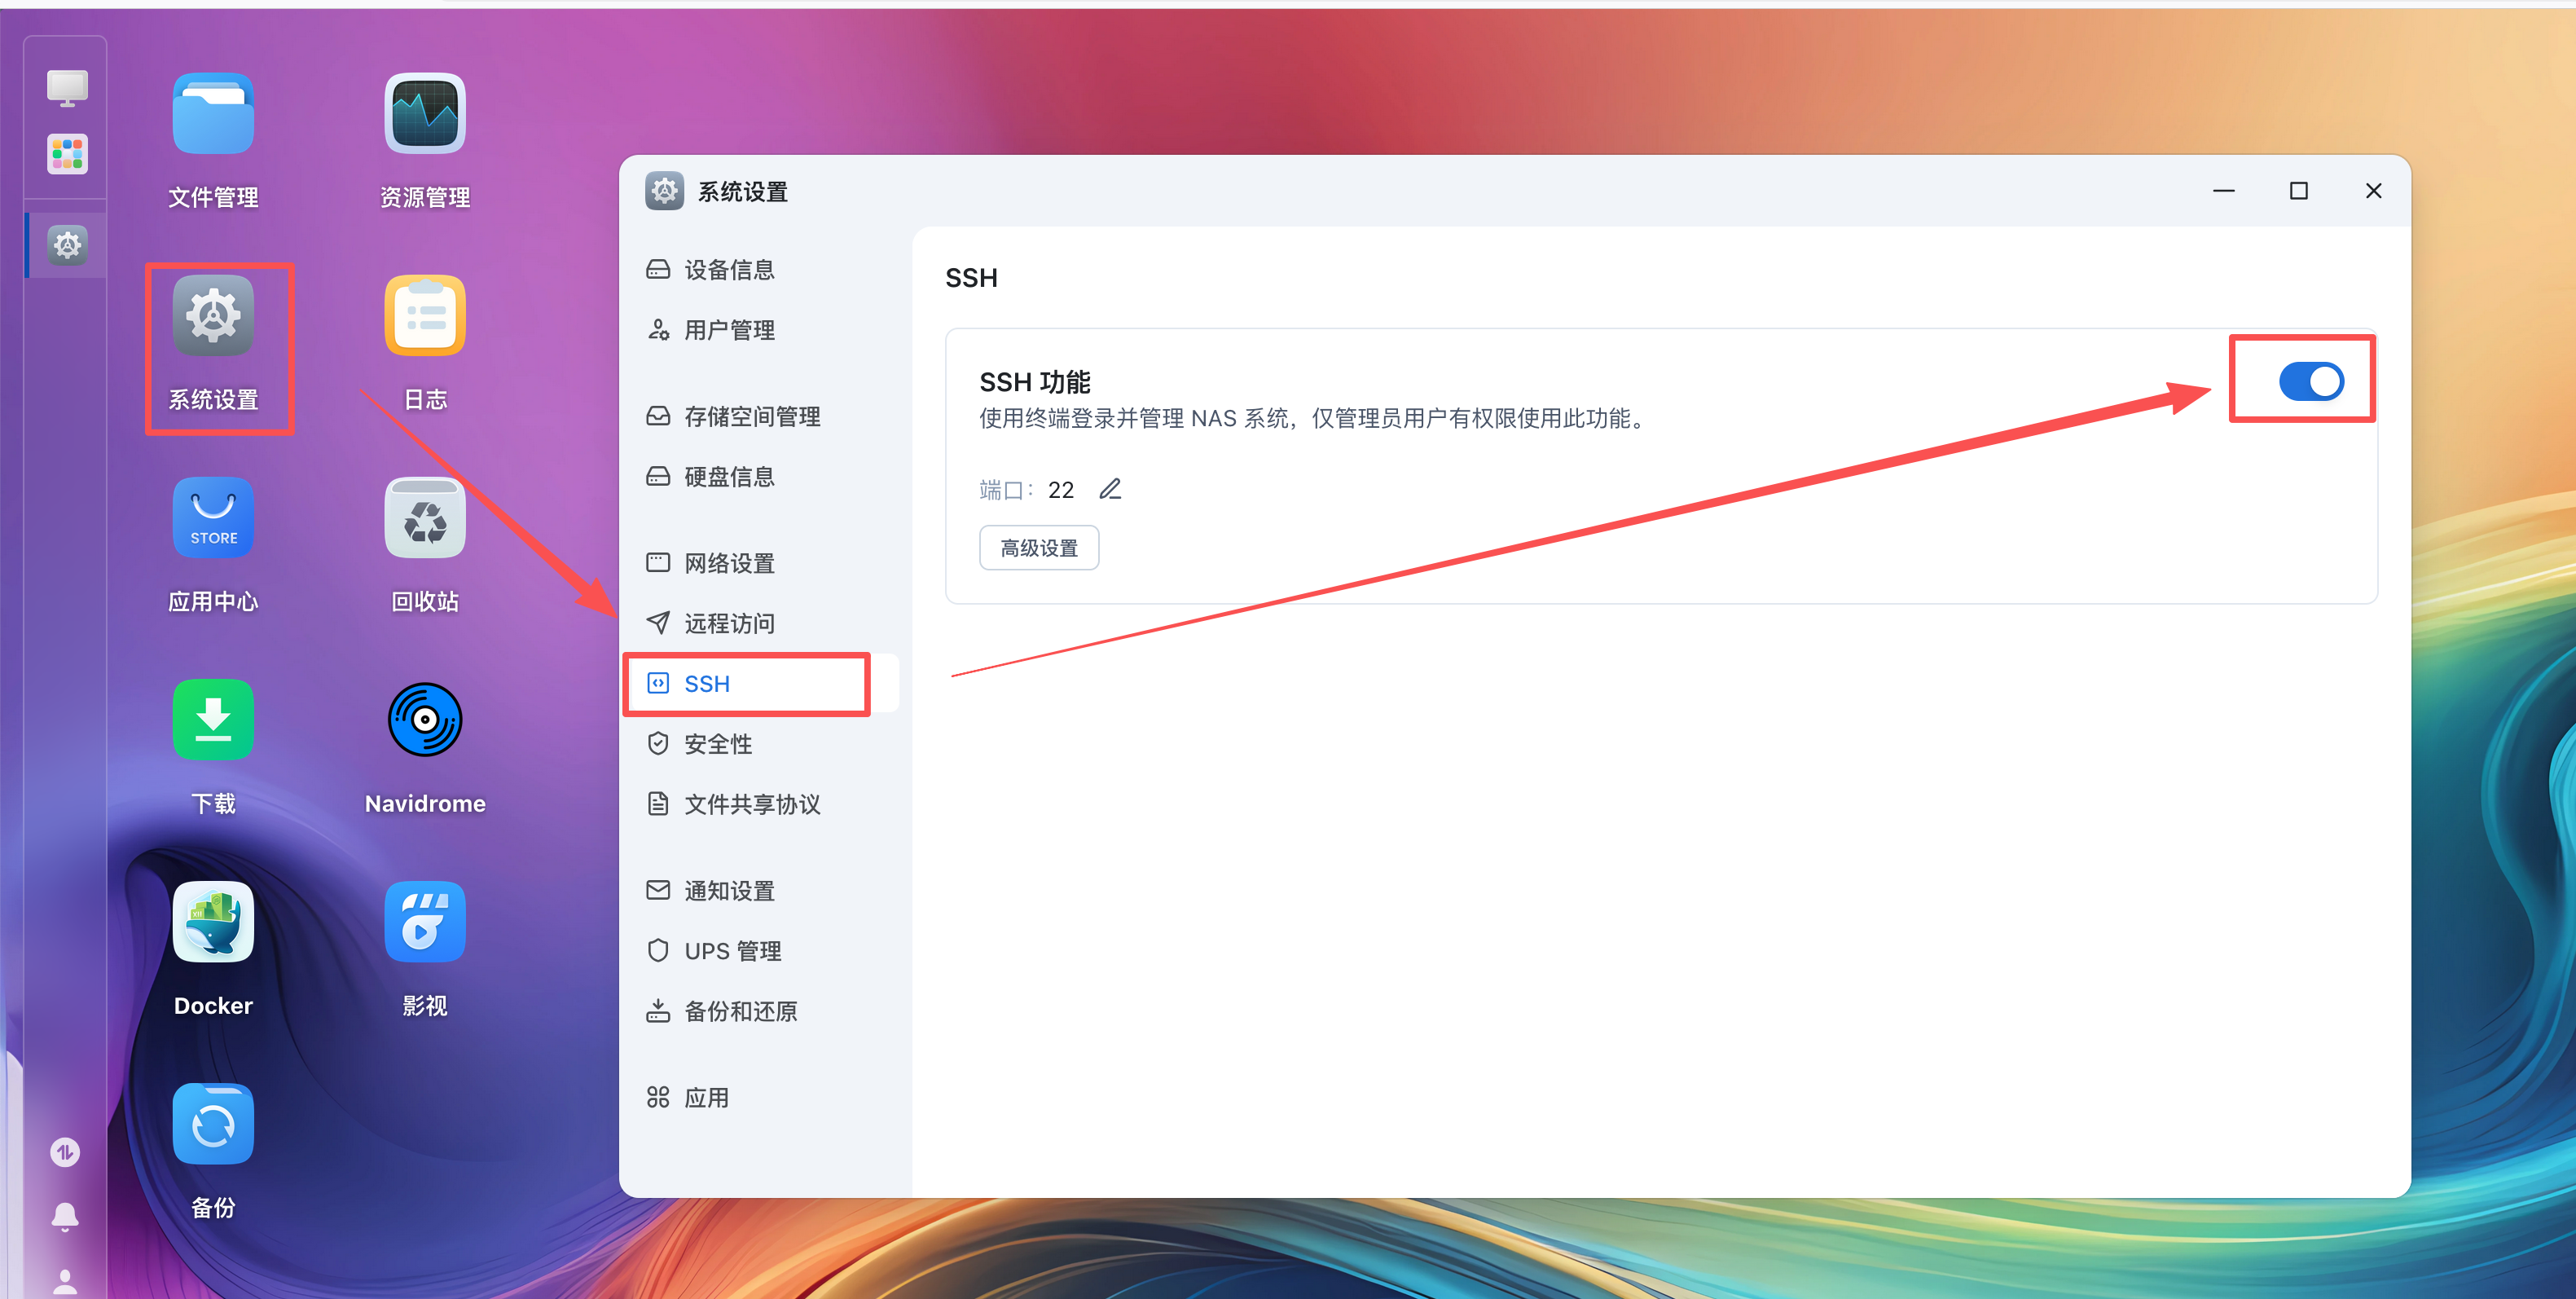Open the 备份 app
Screen dimensions: 2576x1299
point(212,1124)
